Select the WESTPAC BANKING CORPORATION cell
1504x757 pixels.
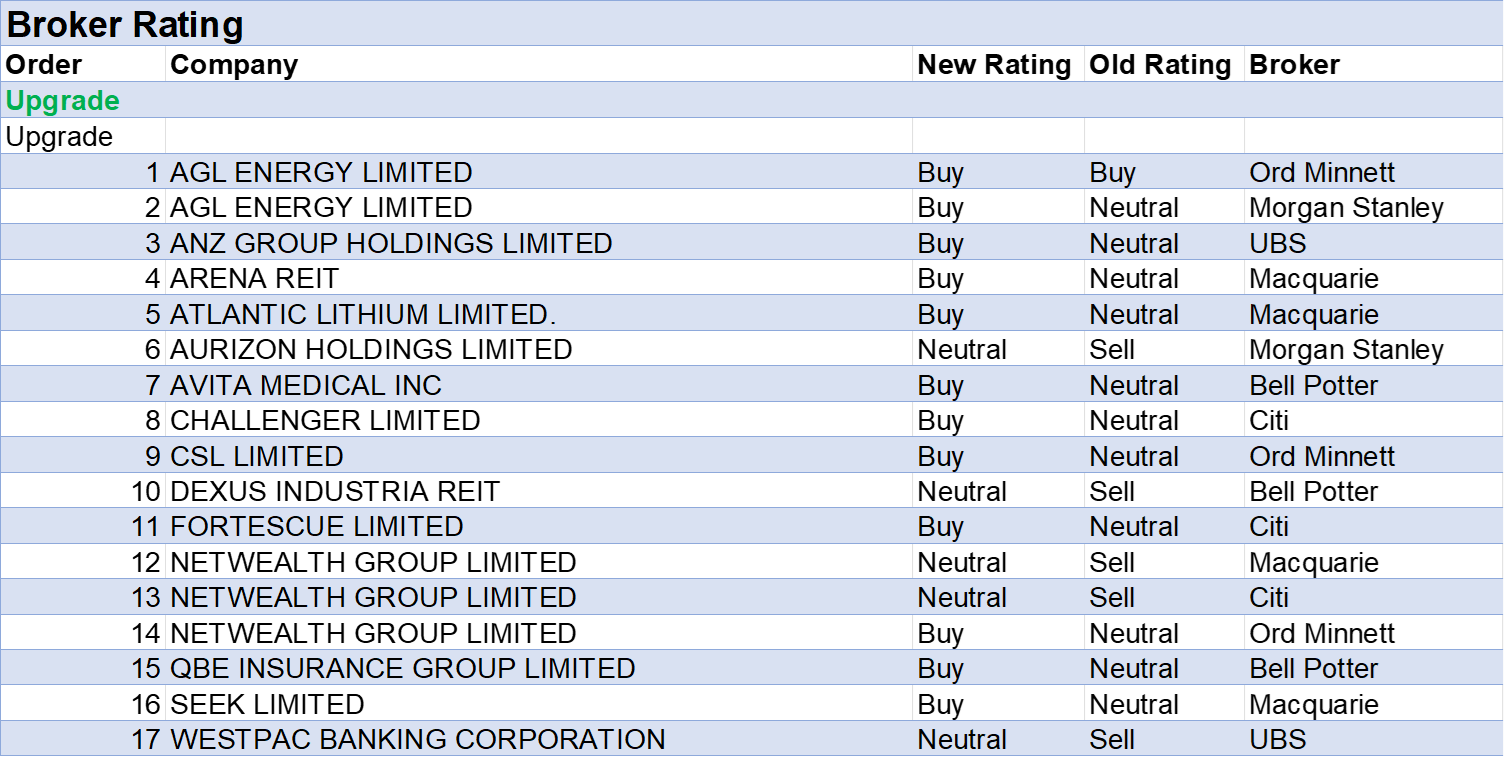[418, 740]
